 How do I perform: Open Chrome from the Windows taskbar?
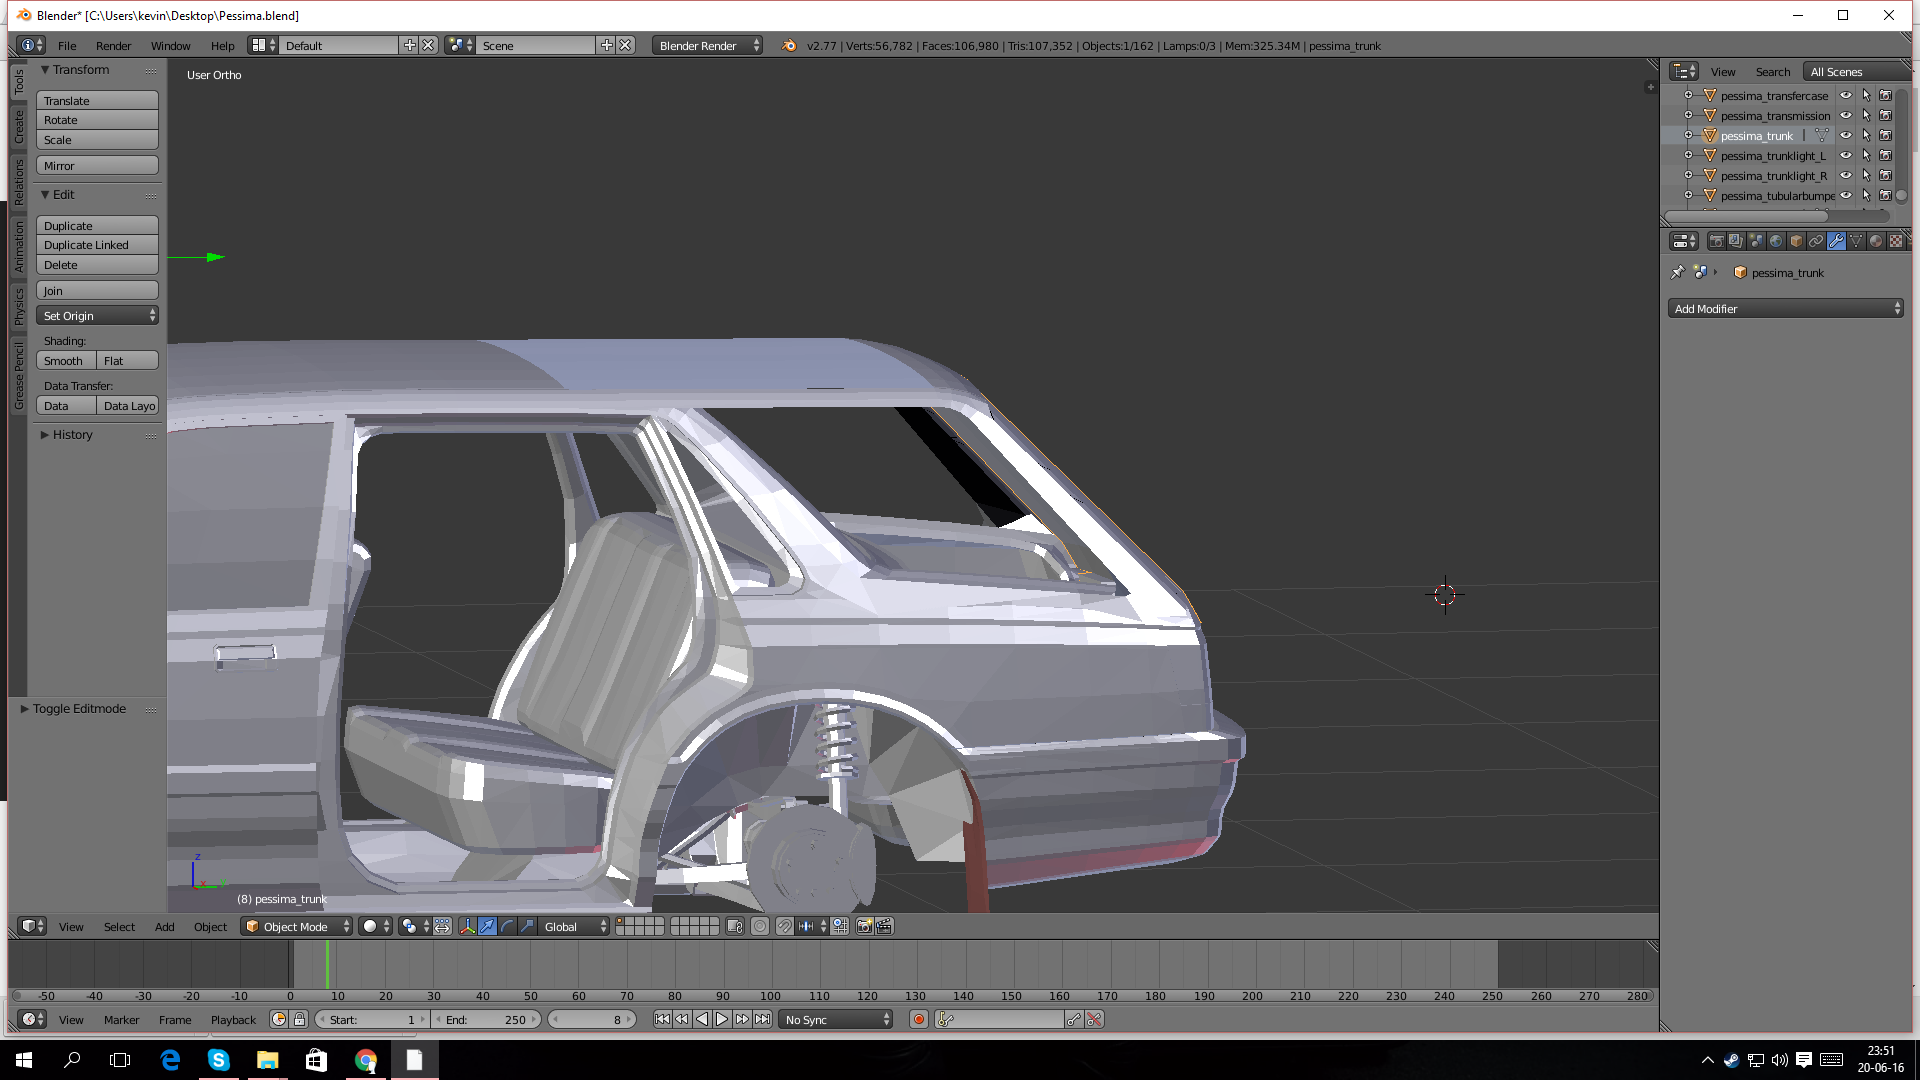[x=366, y=1060]
